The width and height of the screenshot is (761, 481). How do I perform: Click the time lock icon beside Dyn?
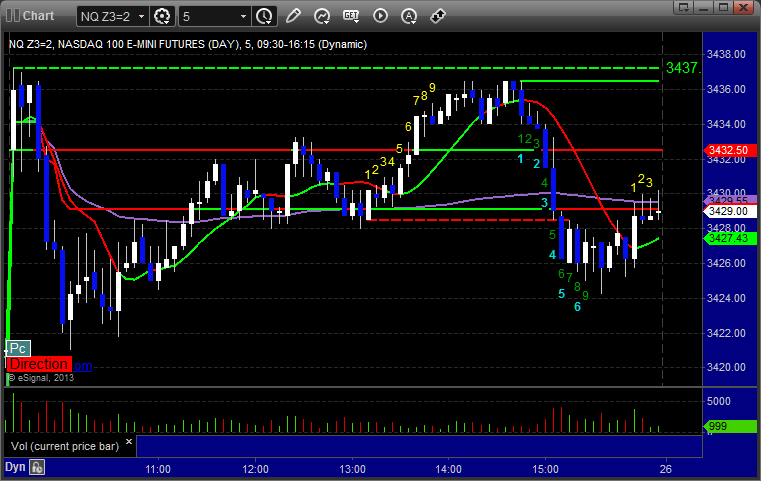[37, 467]
